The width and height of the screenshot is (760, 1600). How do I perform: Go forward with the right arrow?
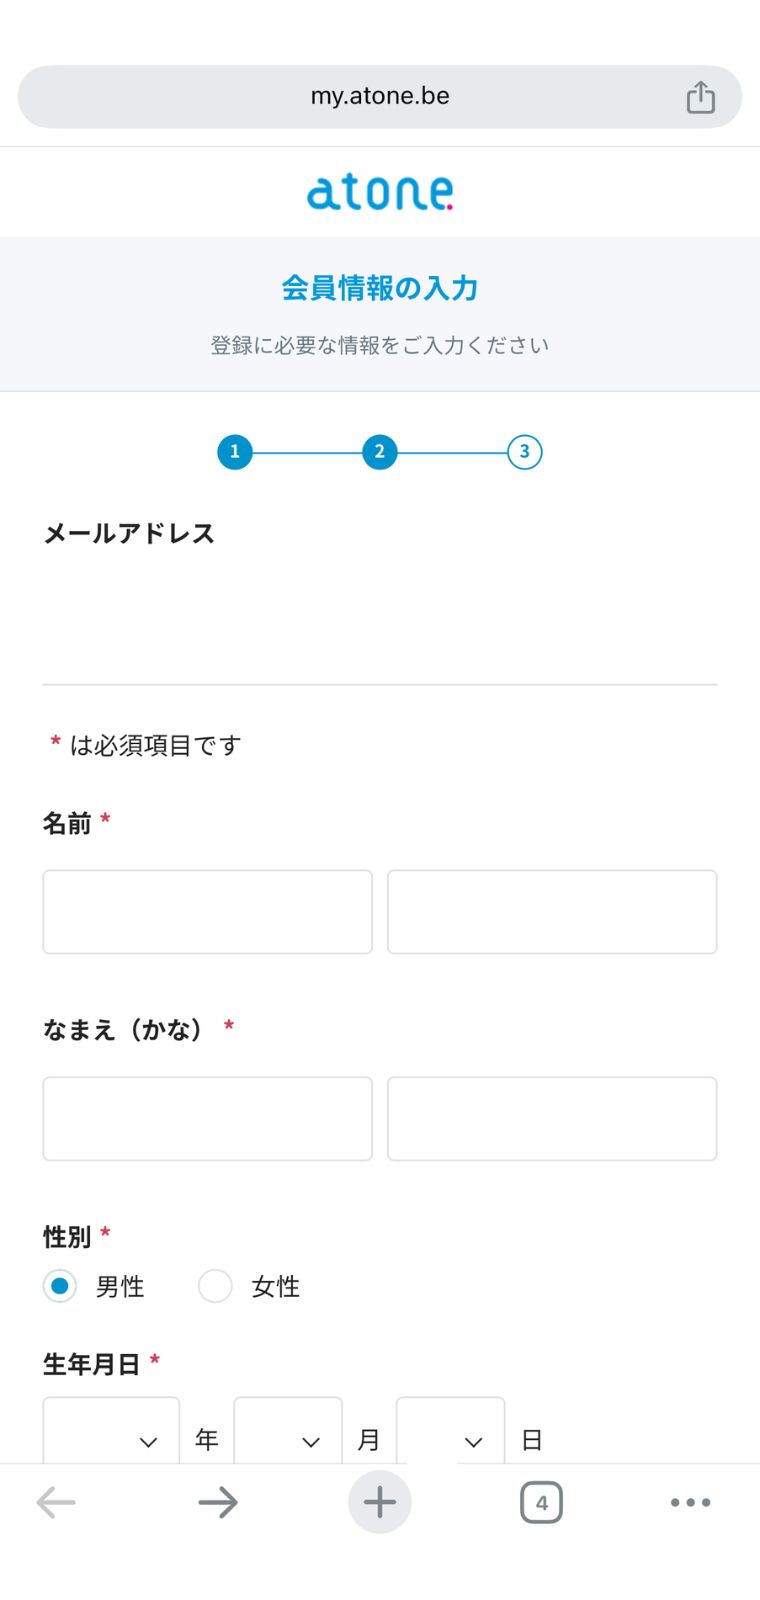coord(218,1502)
